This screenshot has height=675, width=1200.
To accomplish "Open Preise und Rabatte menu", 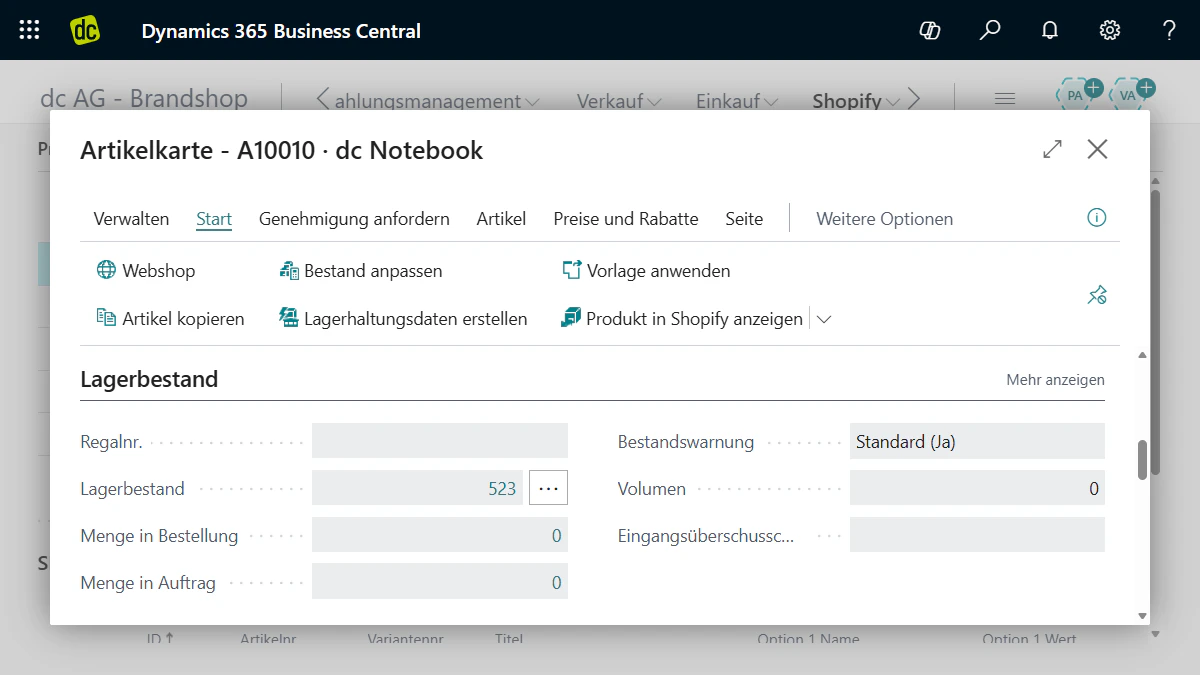I will click(x=626, y=218).
